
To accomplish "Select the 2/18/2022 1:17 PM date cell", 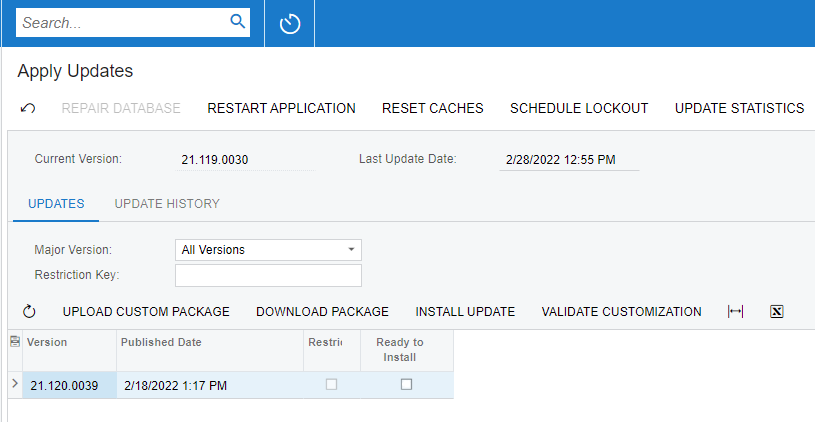I will tap(210, 385).
